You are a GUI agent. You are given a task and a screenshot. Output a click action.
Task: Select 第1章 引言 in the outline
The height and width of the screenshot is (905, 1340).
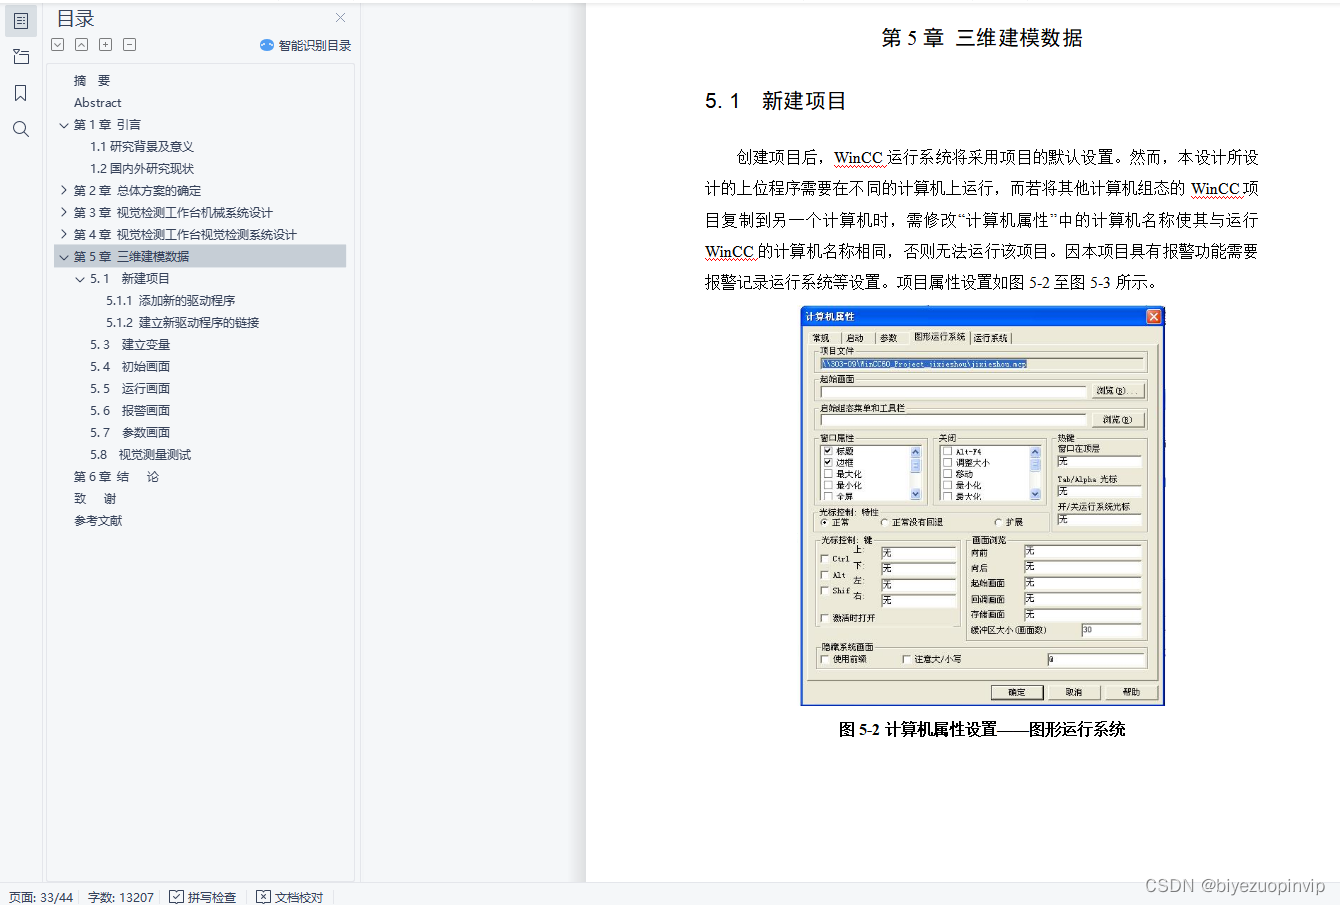[x=107, y=125]
